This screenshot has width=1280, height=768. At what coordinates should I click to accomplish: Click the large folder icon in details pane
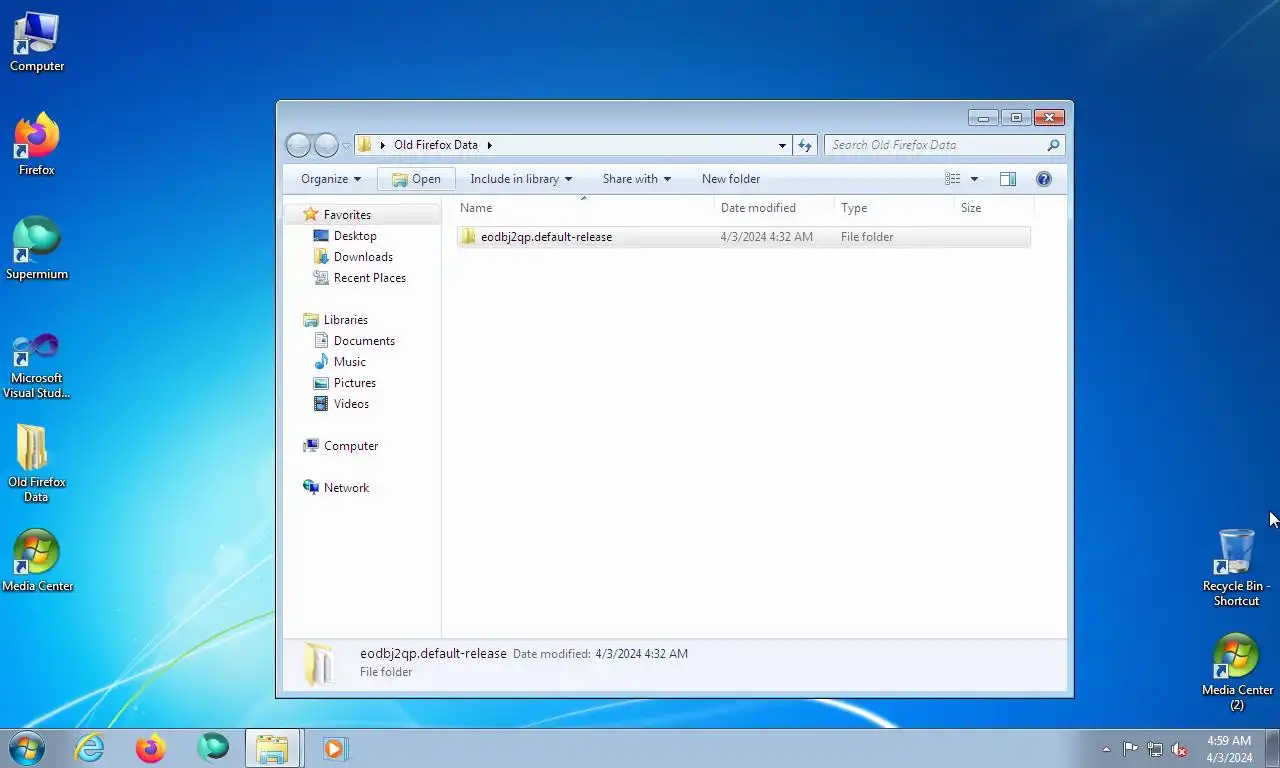319,663
